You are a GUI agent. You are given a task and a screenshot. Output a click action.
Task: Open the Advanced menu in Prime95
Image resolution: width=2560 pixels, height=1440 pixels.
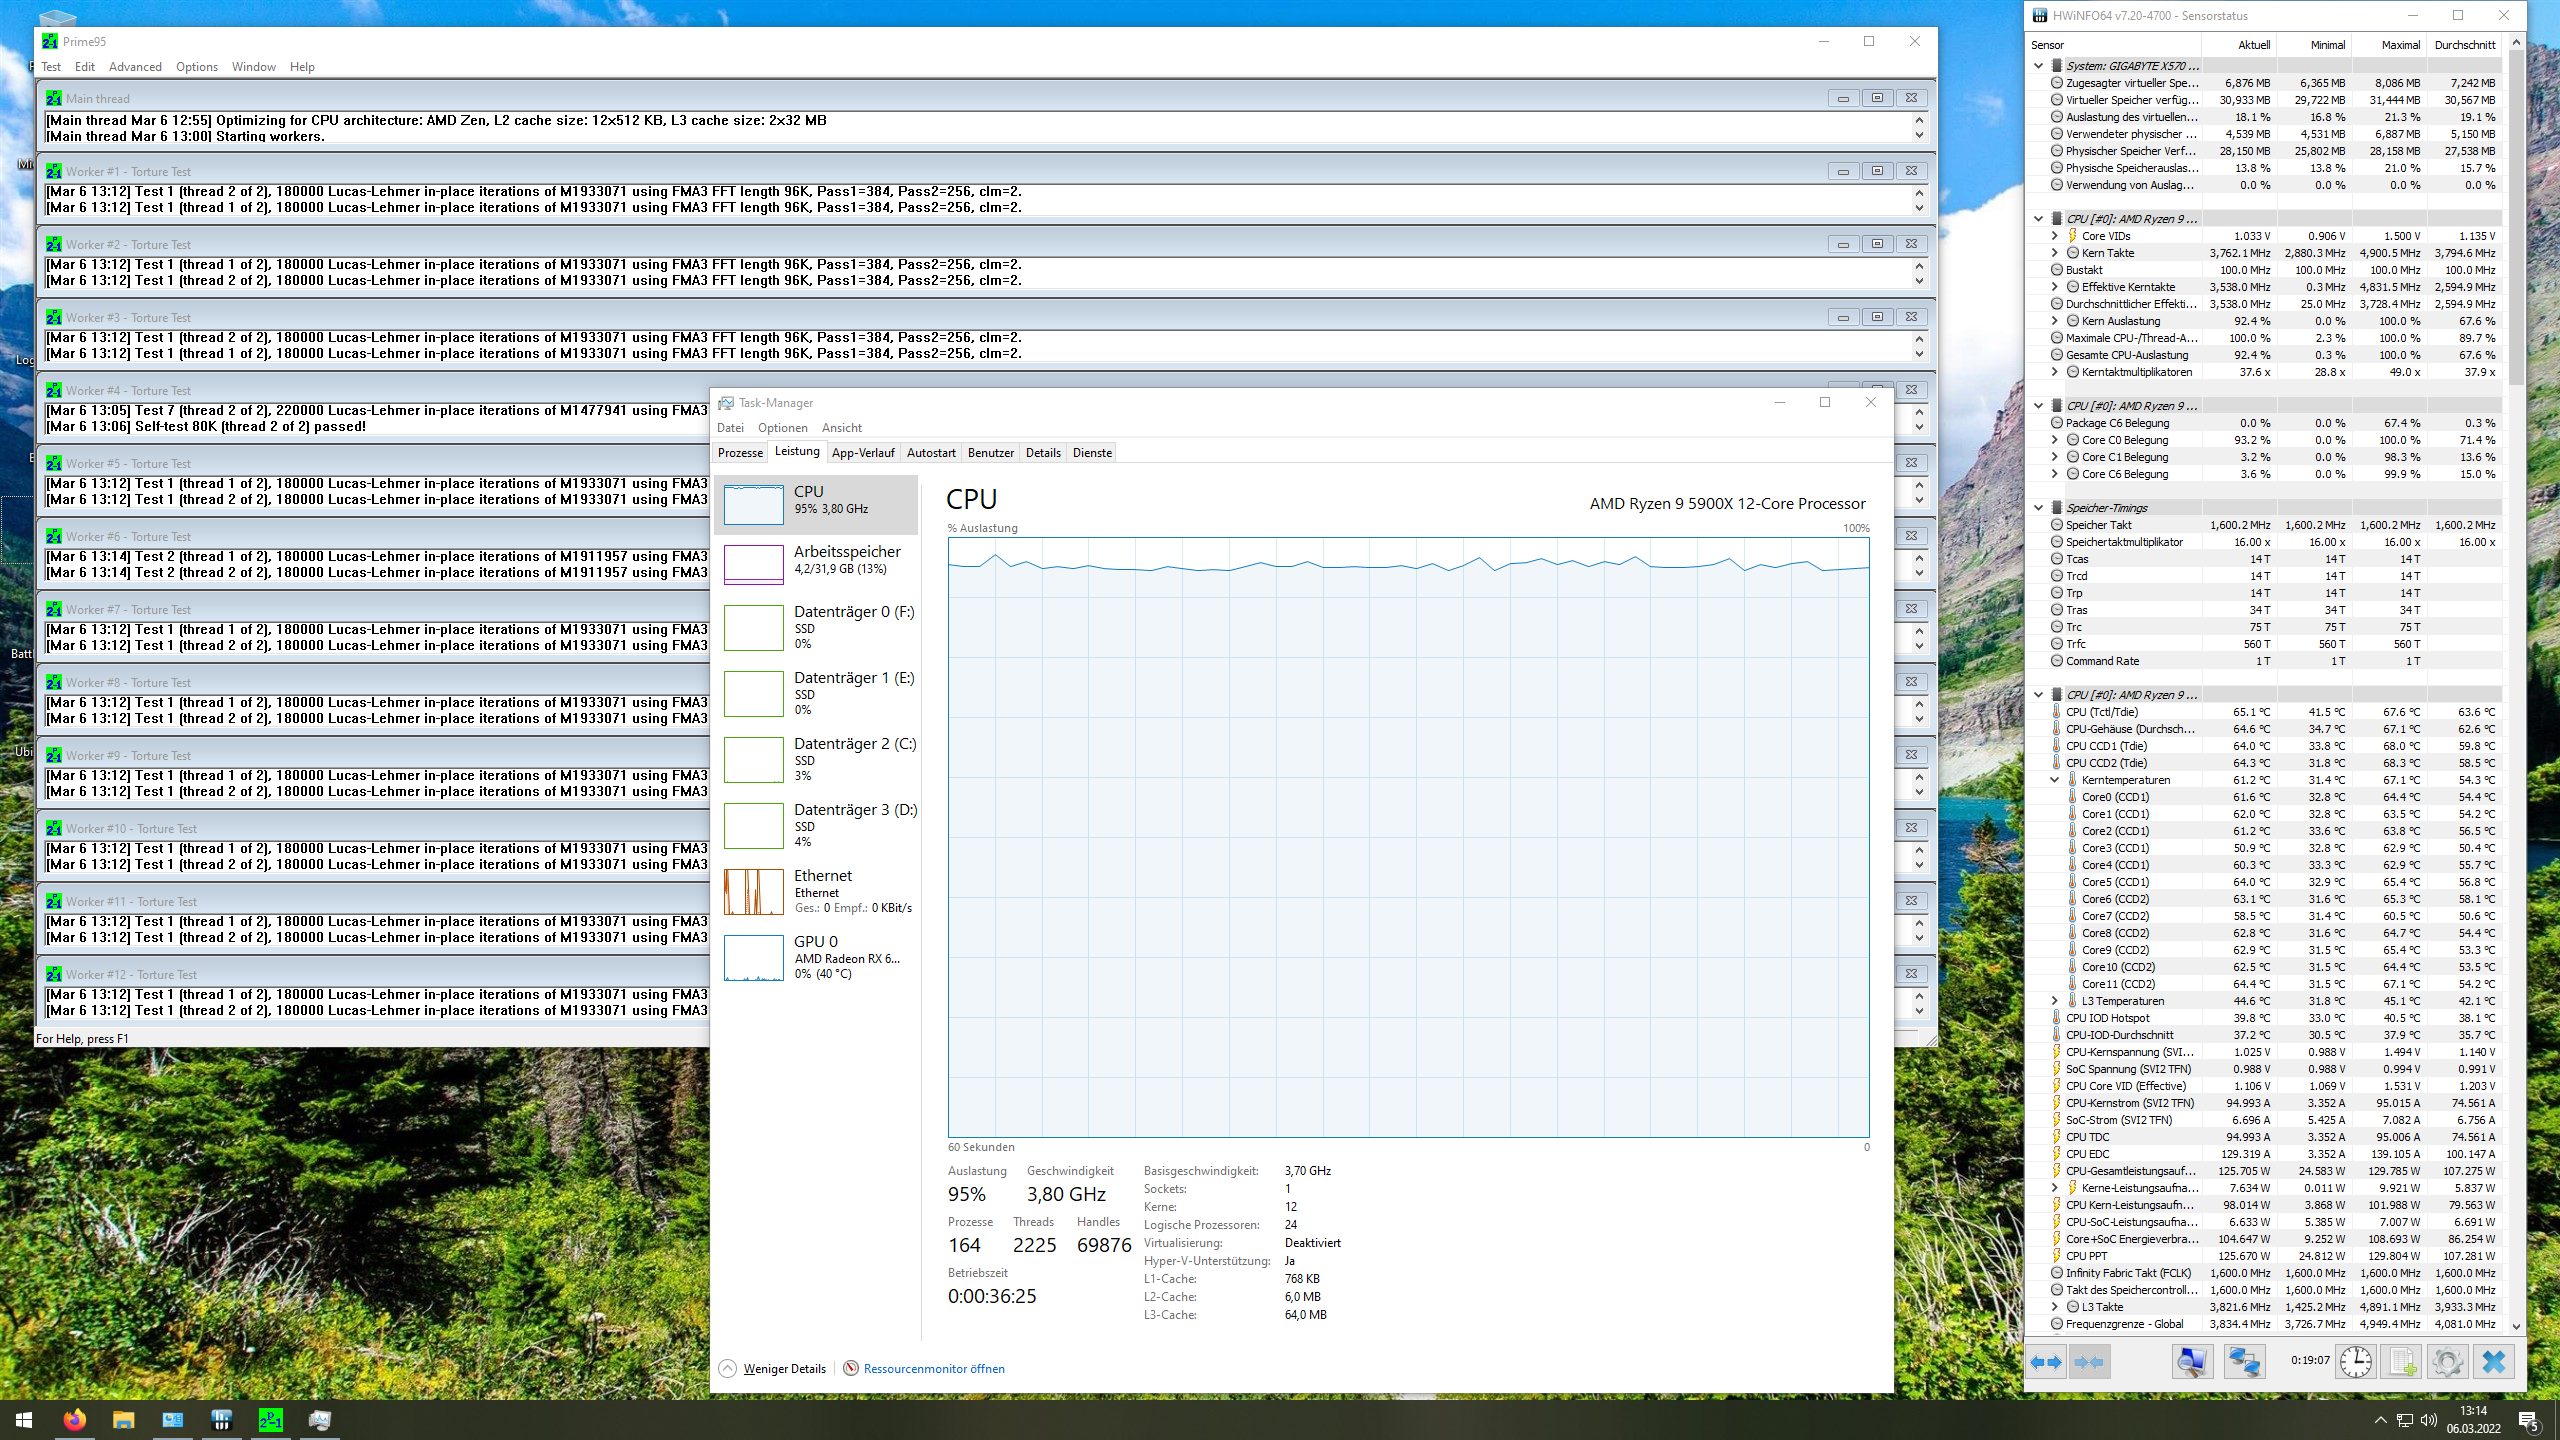click(135, 67)
